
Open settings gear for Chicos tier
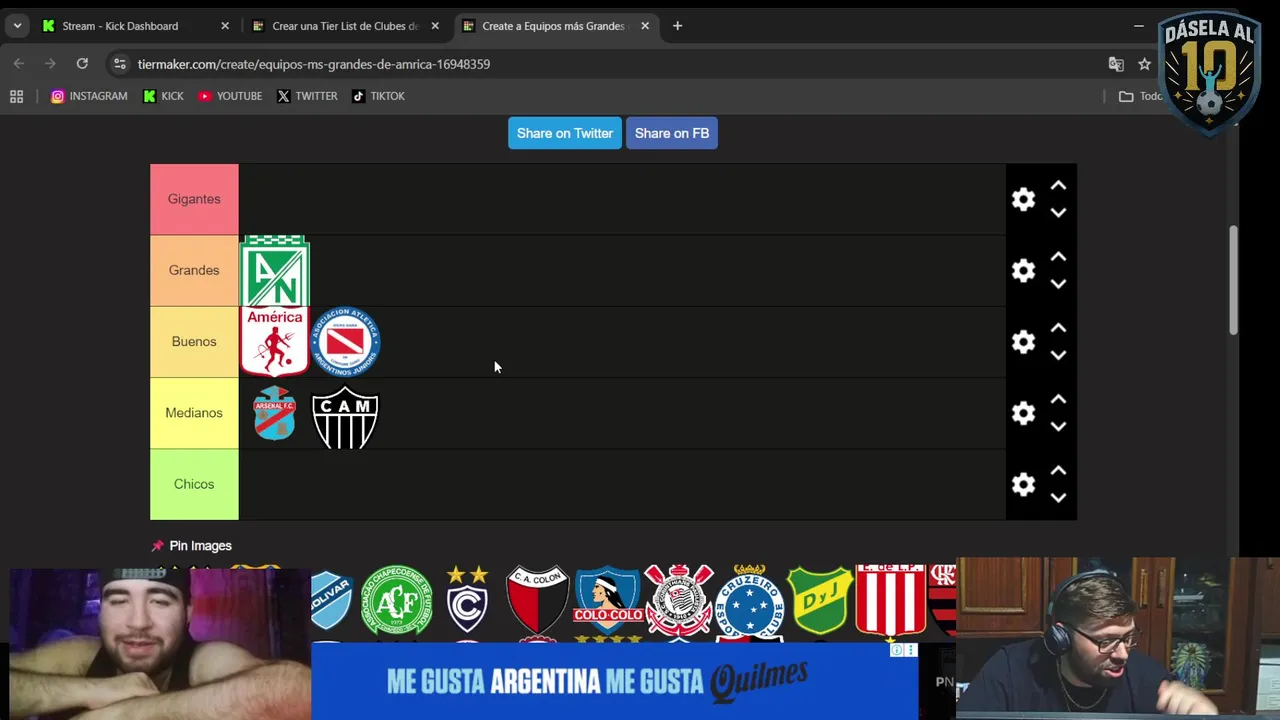1023,484
